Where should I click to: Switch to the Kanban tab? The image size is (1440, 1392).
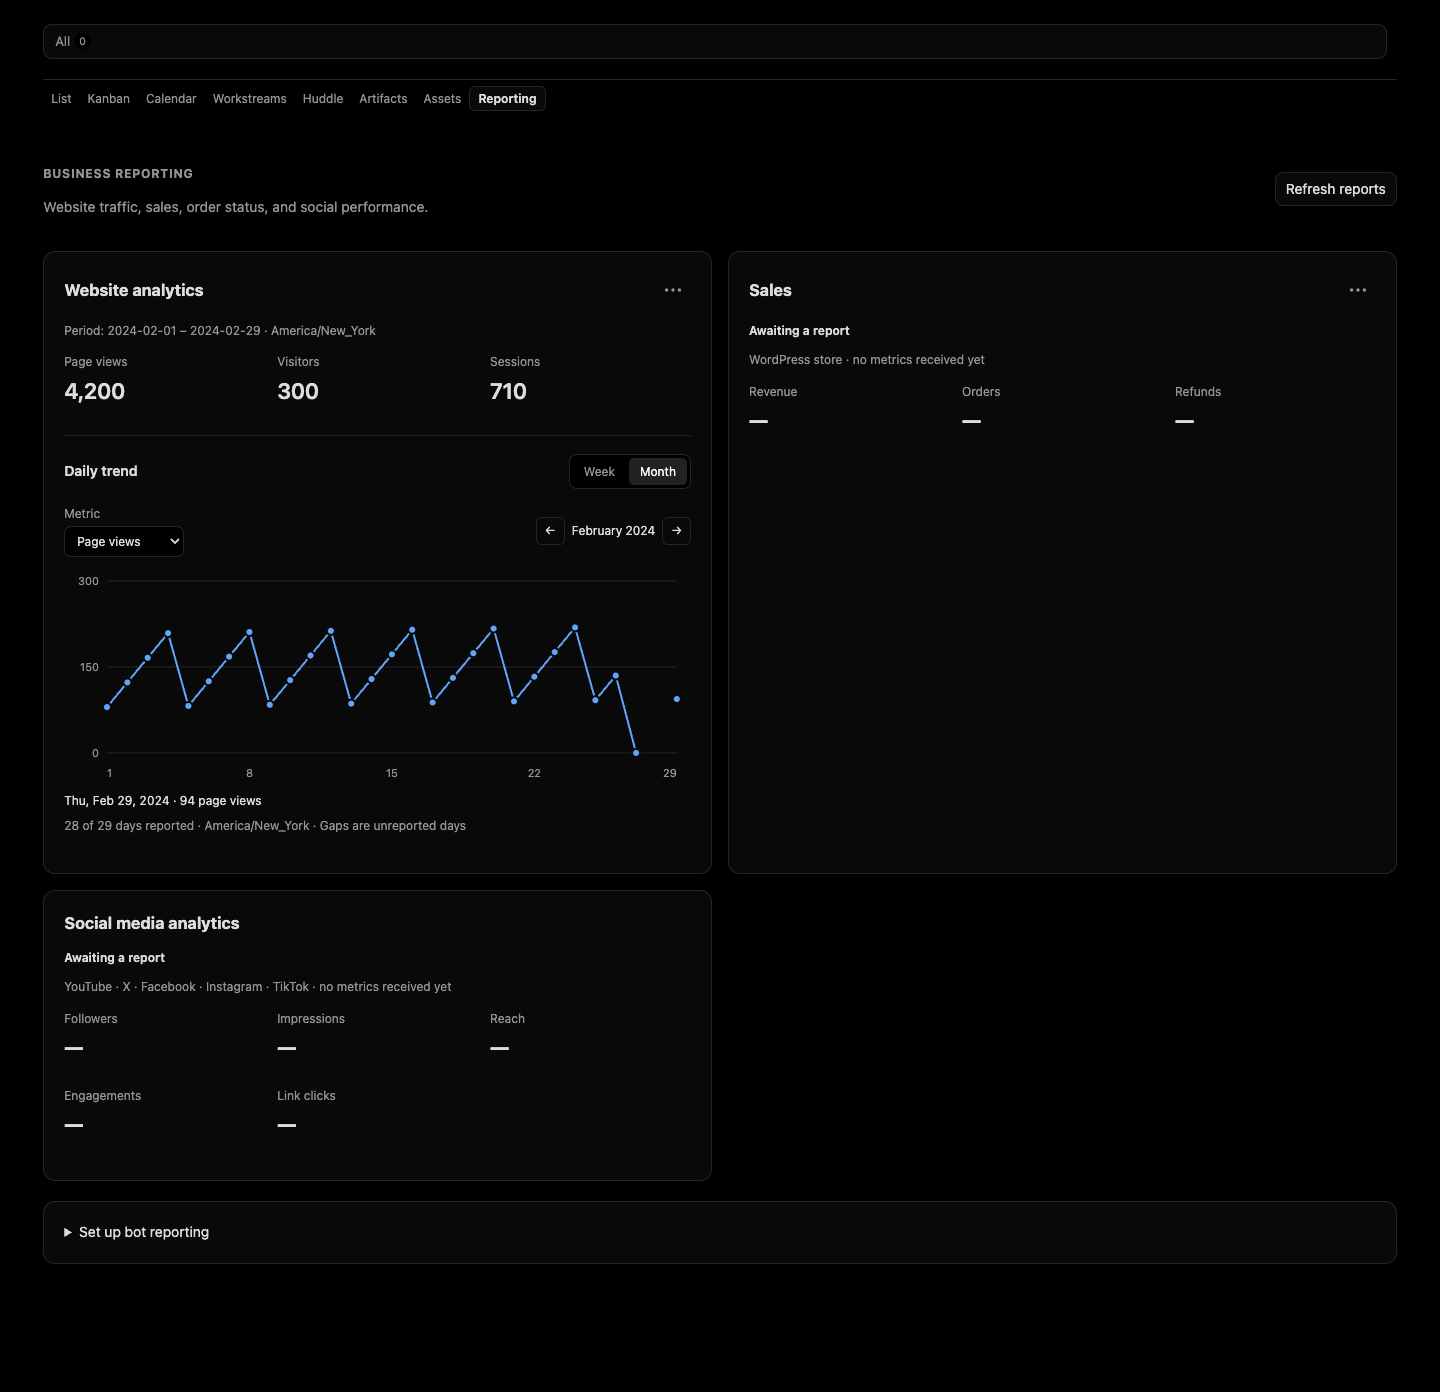click(109, 99)
